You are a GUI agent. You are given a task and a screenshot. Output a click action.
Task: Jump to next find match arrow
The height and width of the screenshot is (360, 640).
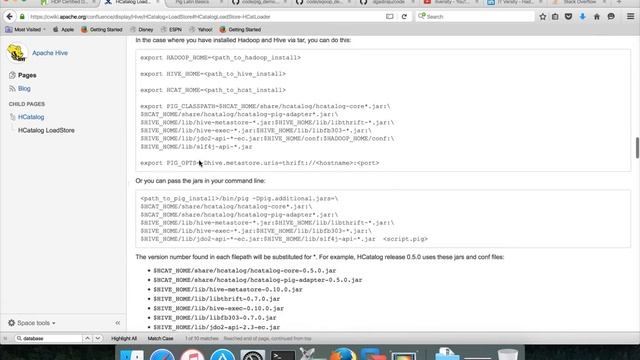pyautogui.click(x=98, y=338)
